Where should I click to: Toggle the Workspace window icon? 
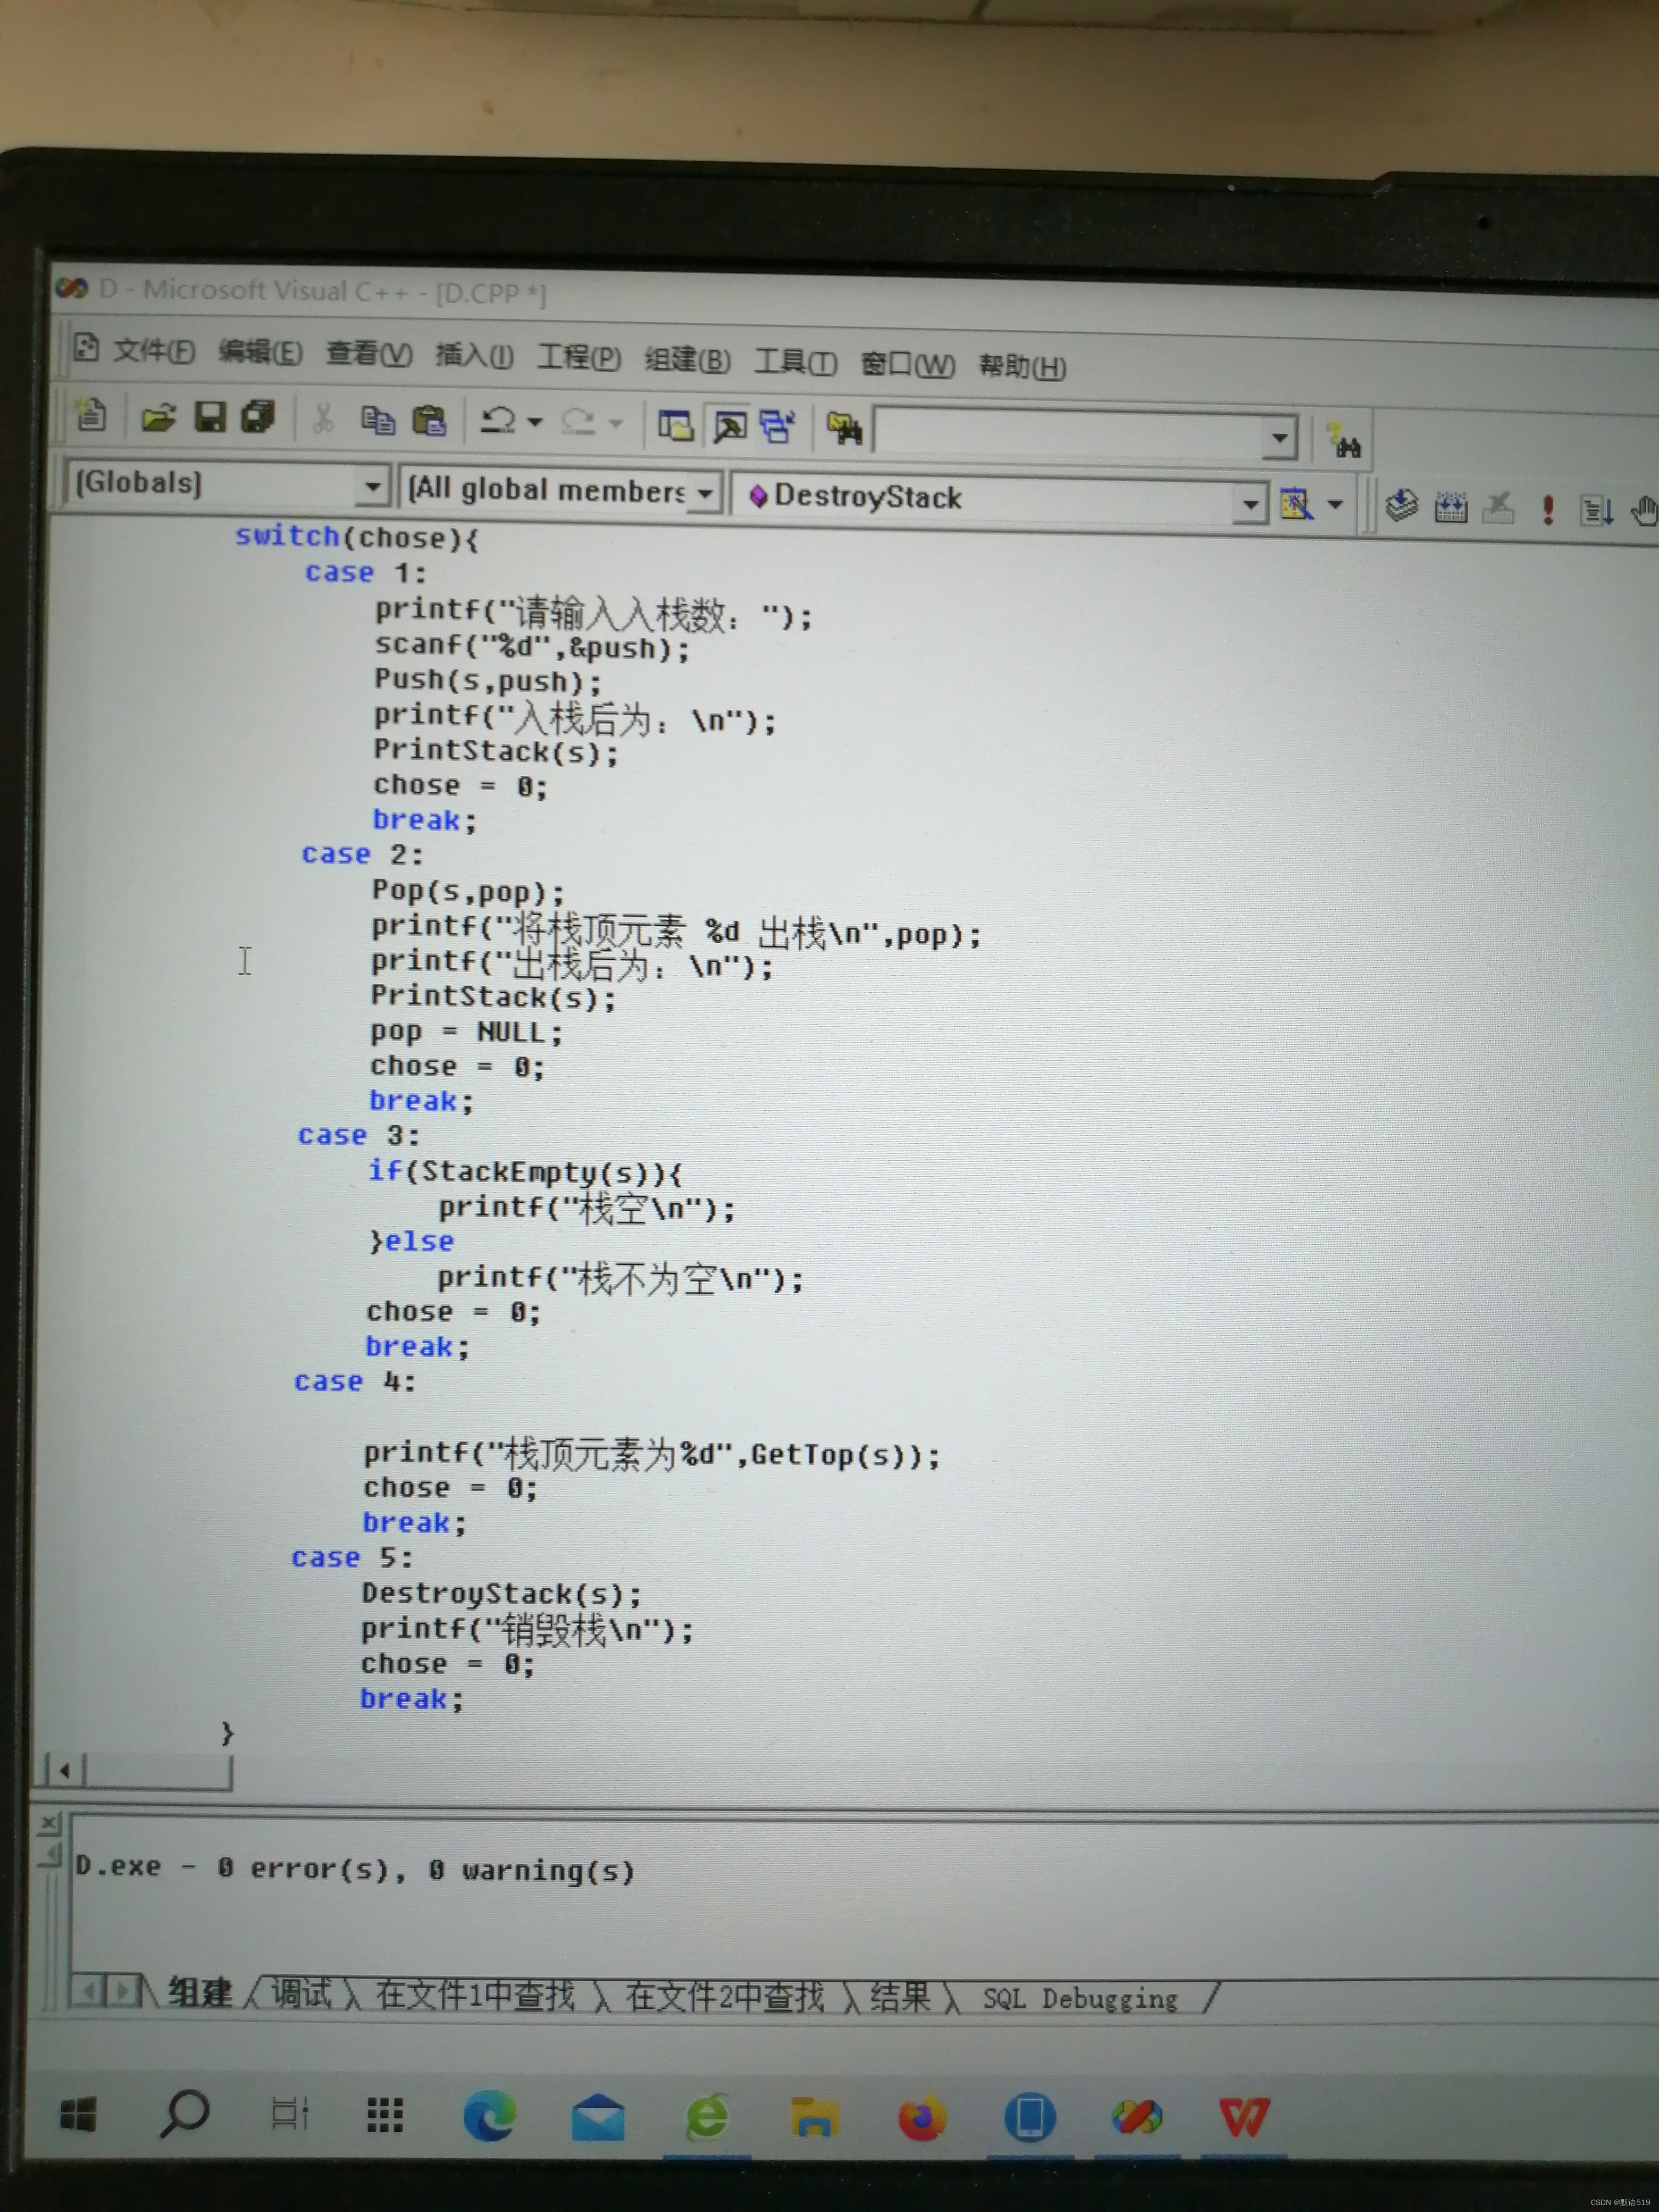pyautogui.click(x=676, y=426)
